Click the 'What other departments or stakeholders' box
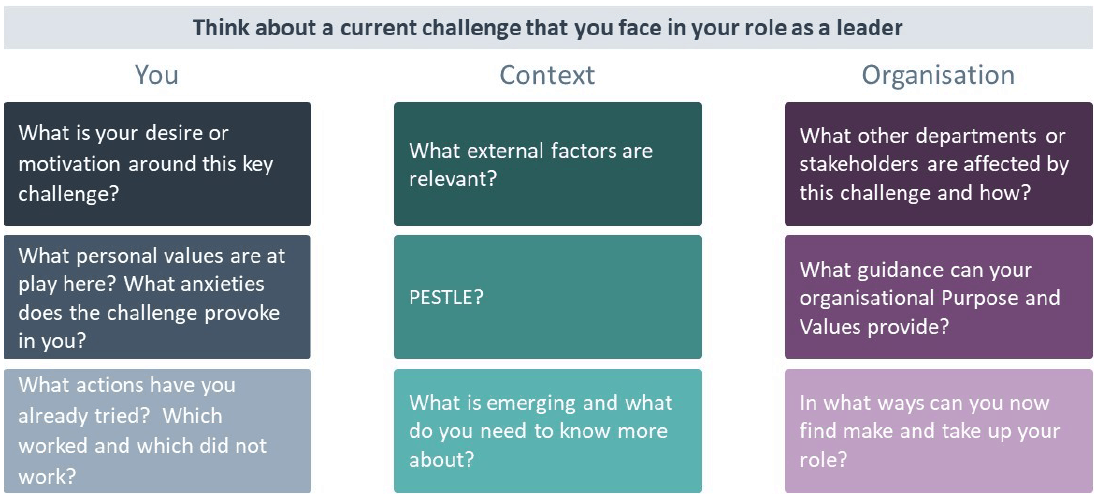This screenshot has width=1099, height=501. [938, 164]
